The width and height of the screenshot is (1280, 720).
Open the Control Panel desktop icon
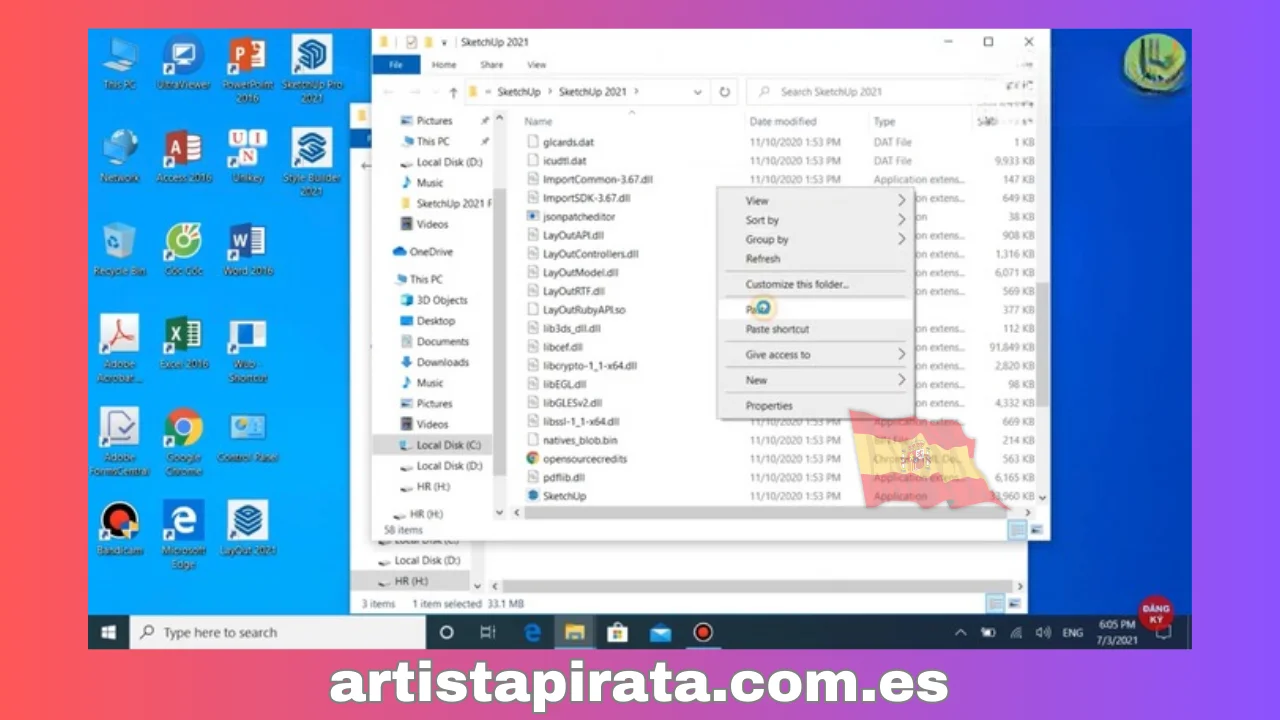tap(248, 435)
